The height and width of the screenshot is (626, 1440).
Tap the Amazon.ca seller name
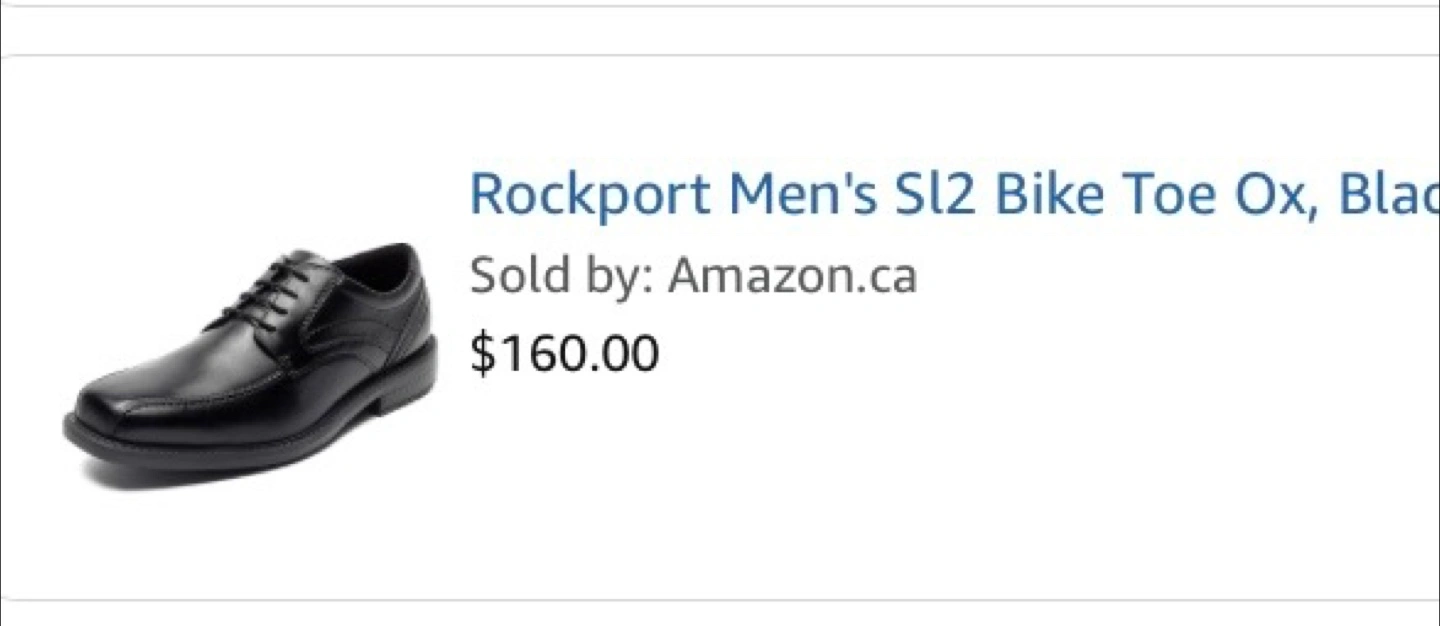click(x=792, y=275)
